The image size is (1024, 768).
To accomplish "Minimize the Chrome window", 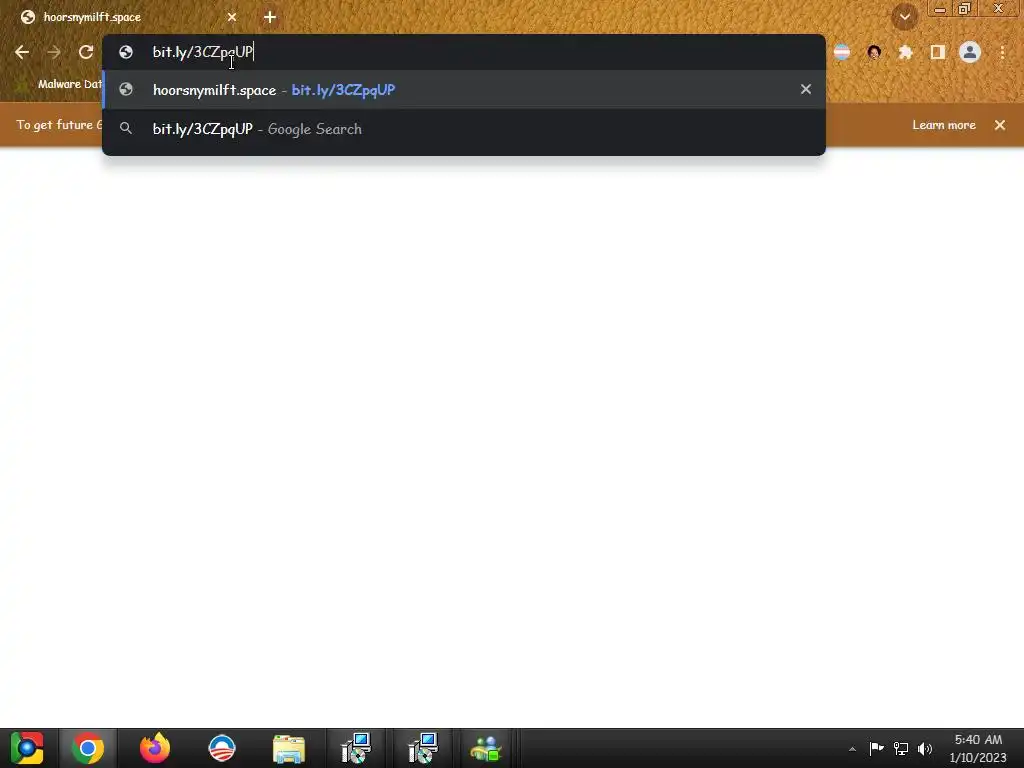I will (x=940, y=9).
